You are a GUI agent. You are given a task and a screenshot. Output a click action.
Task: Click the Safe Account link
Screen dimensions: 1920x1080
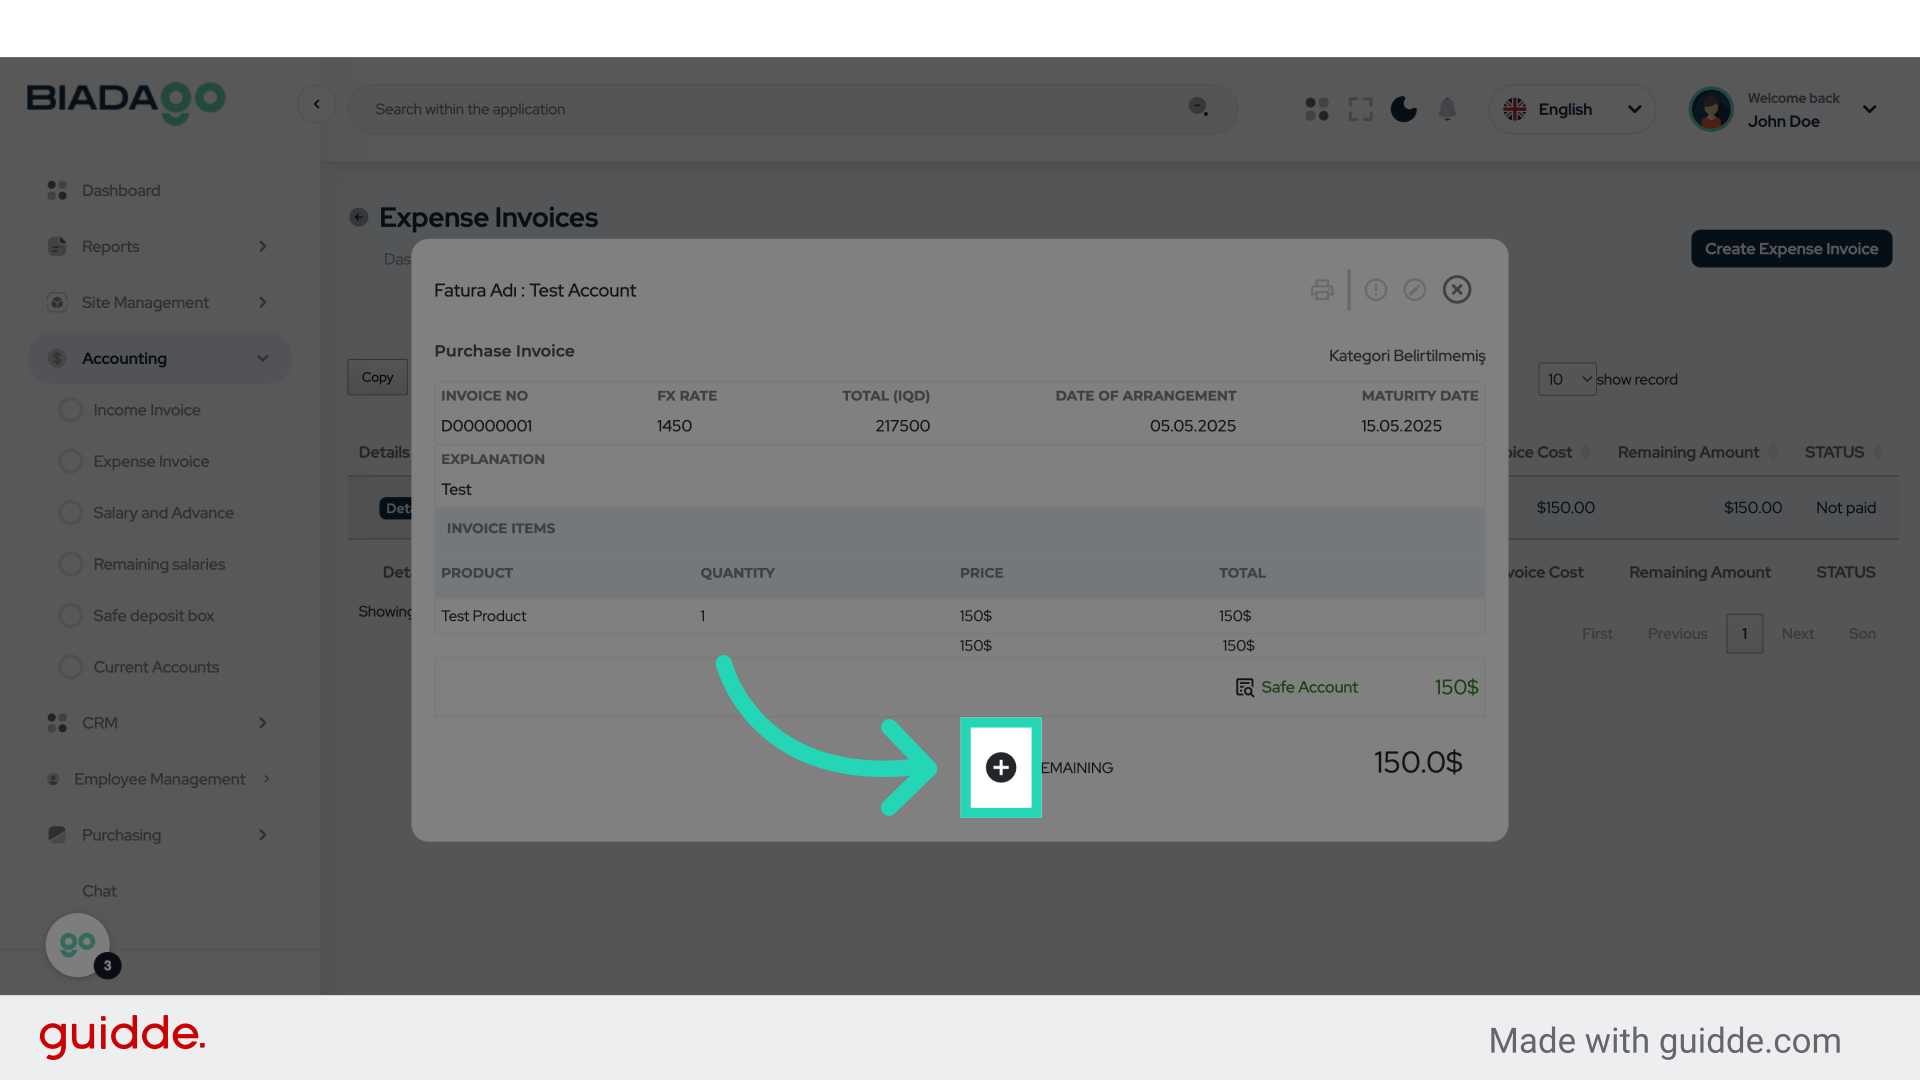tap(1308, 687)
